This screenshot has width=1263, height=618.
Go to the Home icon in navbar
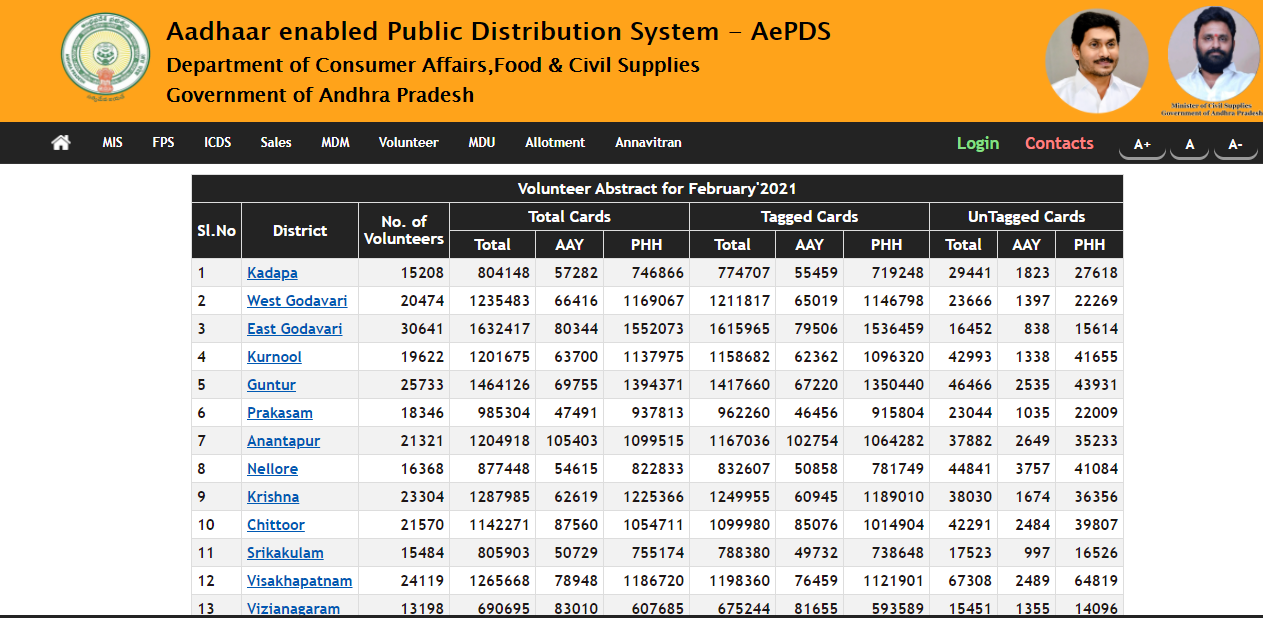tap(61, 143)
